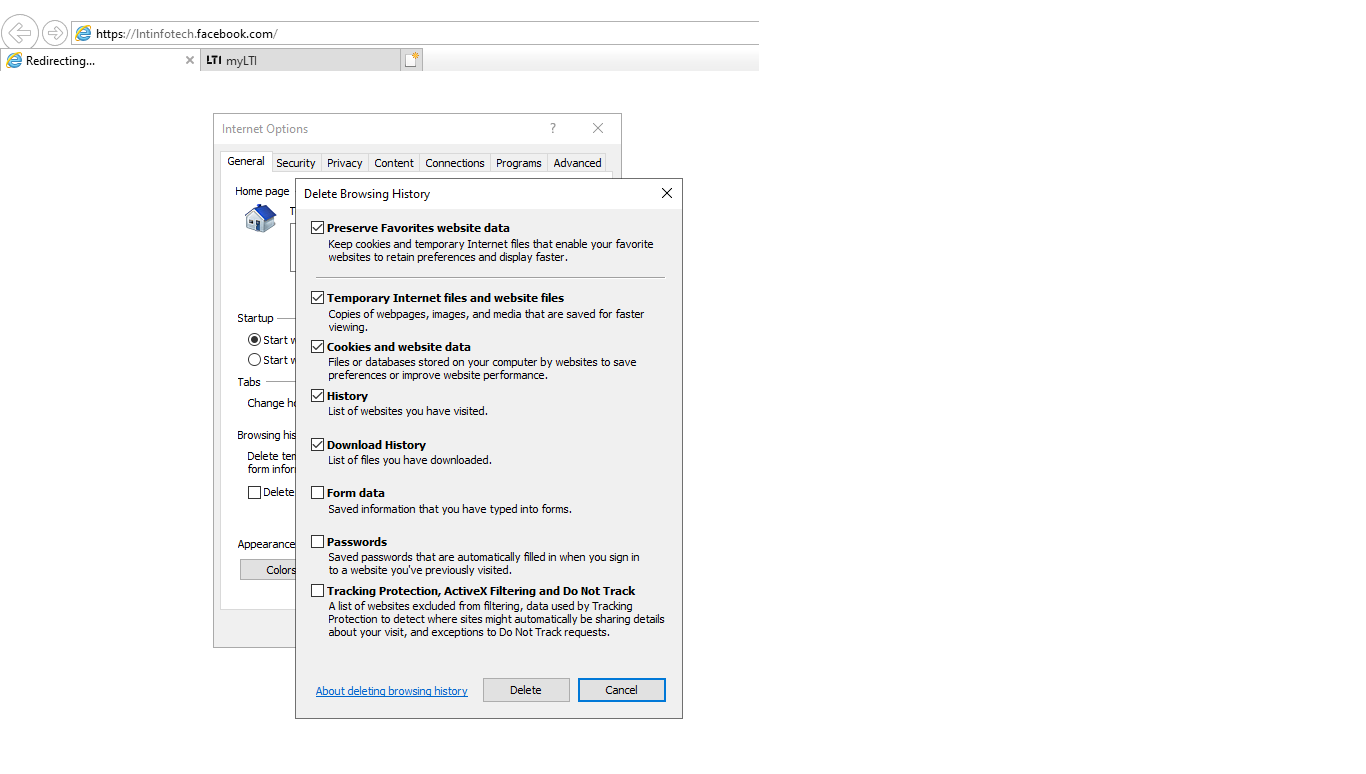Image resolution: width=1366 pixels, height=774 pixels.
Task: Switch to the Advanced tab
Action: point(578,163)
